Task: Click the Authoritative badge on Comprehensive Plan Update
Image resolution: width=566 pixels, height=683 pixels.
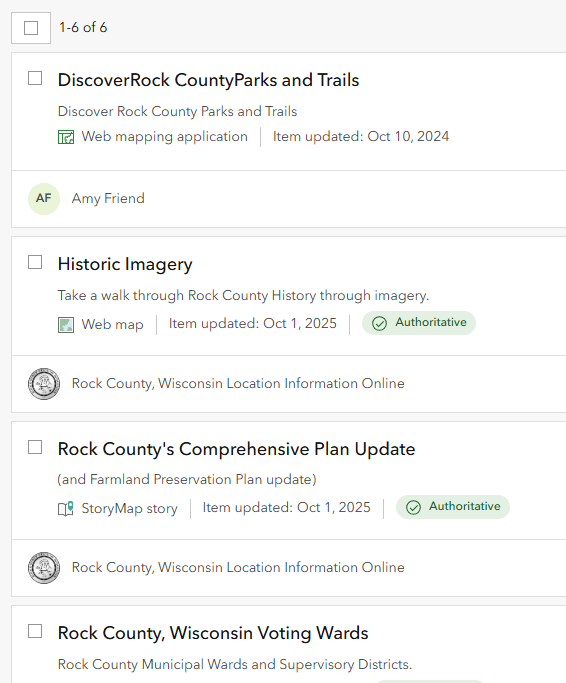Action: coord(453,507)
